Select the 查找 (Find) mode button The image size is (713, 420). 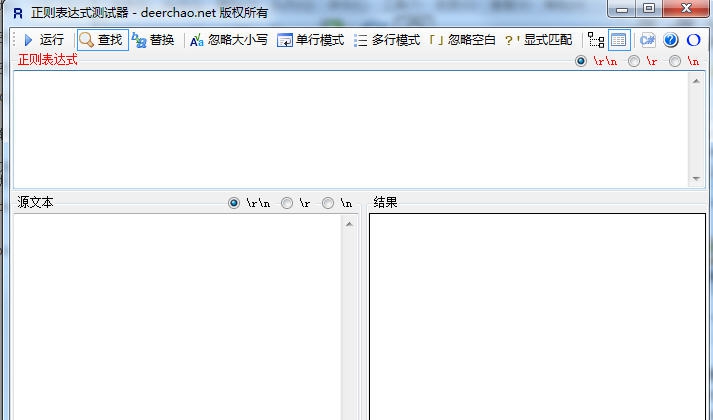pos(103,40)
